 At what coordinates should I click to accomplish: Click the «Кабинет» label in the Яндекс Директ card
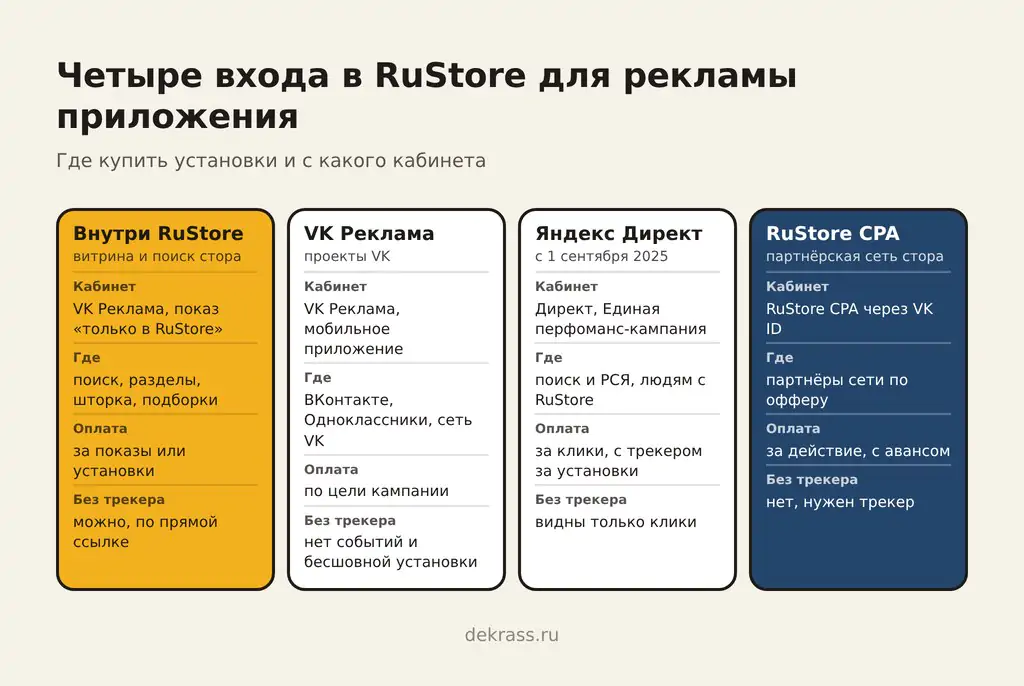566,286
